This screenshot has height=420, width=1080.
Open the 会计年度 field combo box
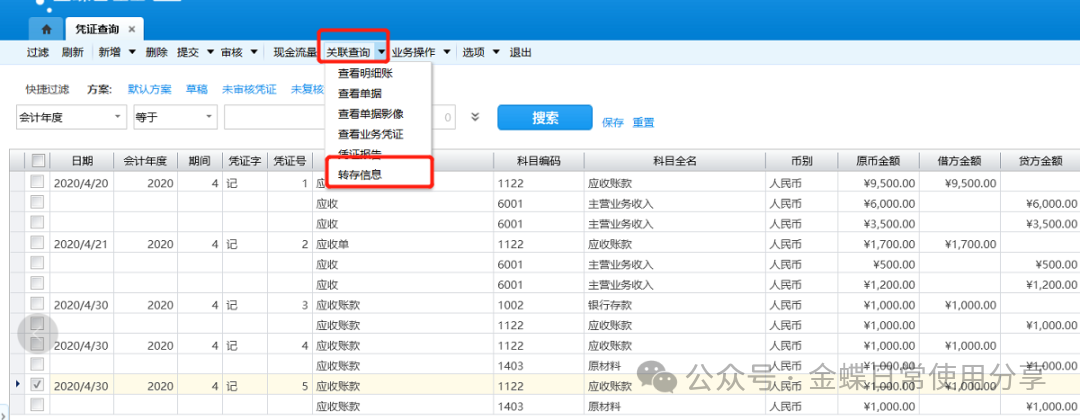72,118
